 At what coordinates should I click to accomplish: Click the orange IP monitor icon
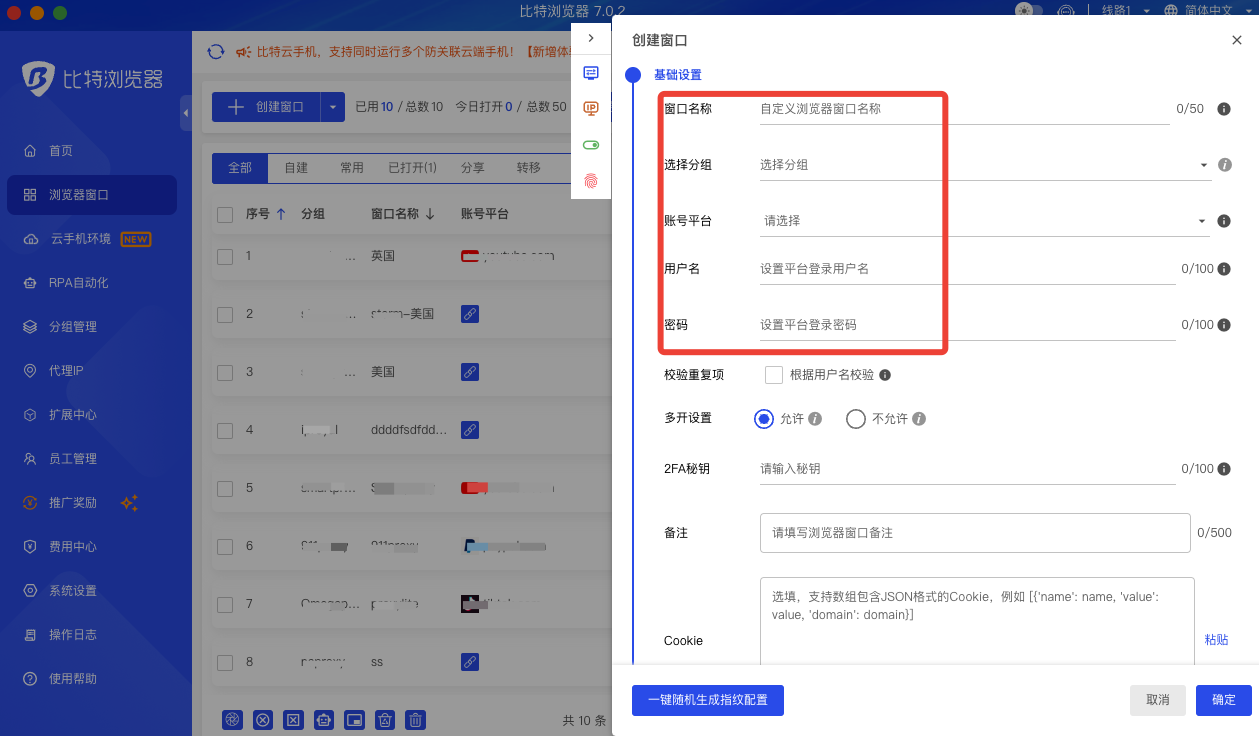[x=591, y=109]
